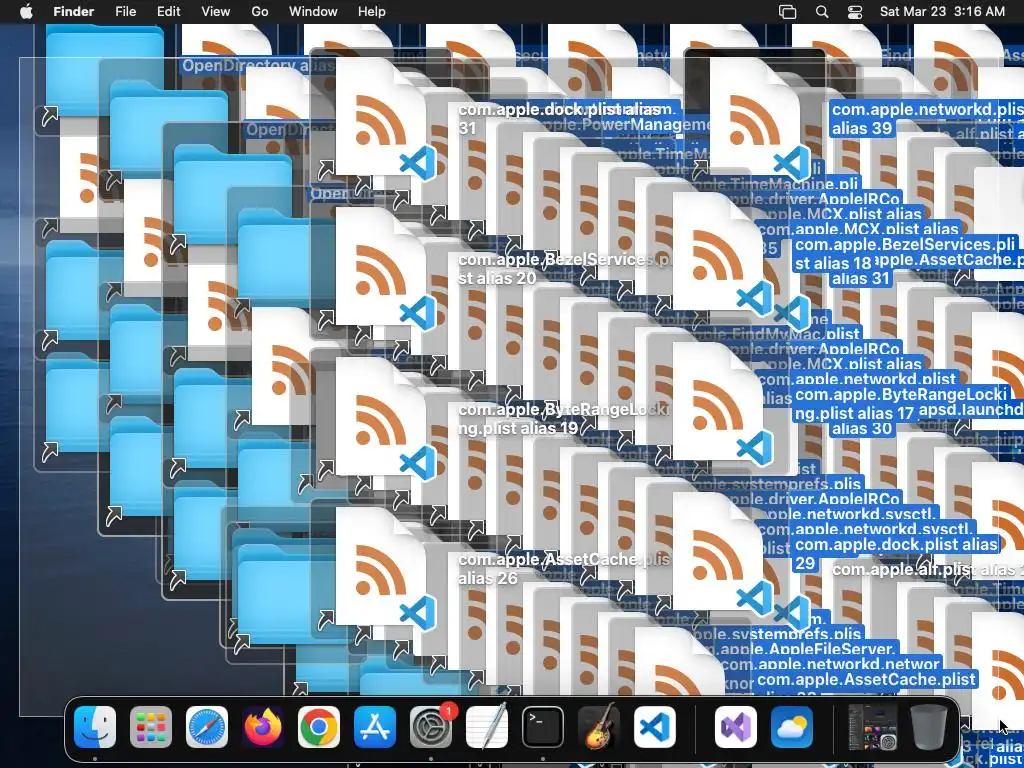Select the com.apple.dock.plist alias 31 label
The image size is (1024, 768).
[x=559, y=119]
